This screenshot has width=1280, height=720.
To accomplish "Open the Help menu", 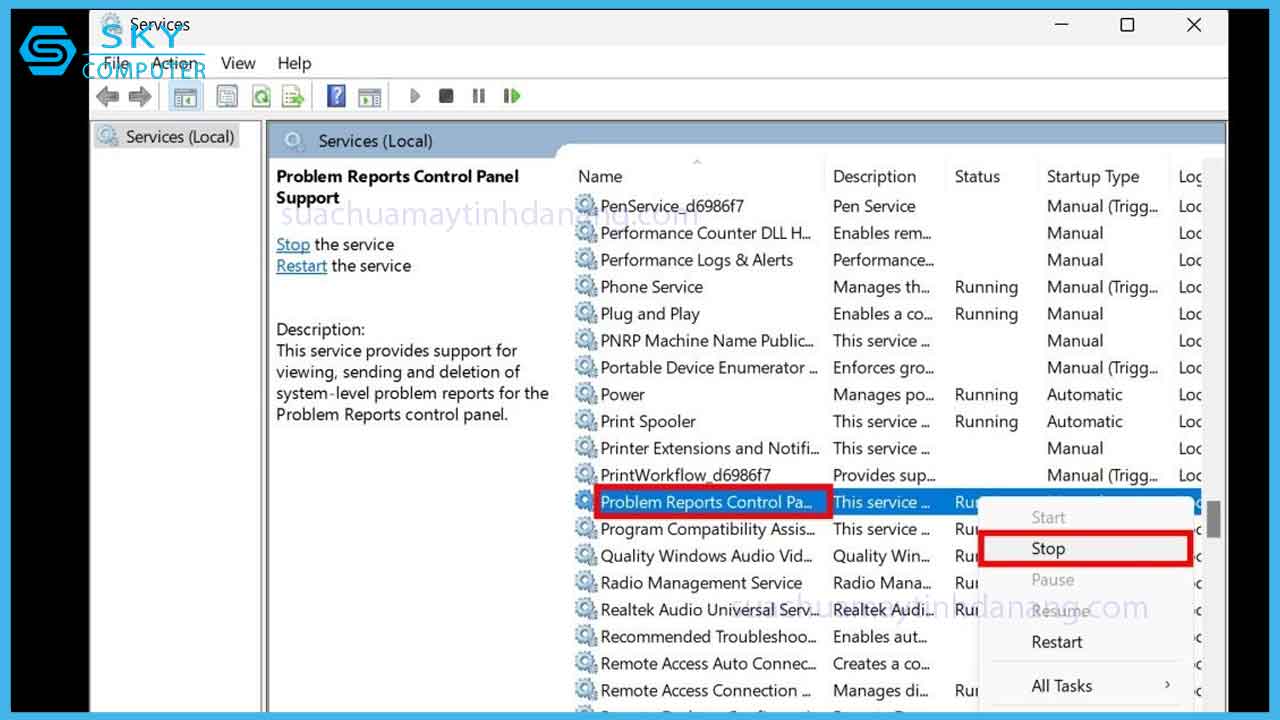I will (x=294, y=63).
